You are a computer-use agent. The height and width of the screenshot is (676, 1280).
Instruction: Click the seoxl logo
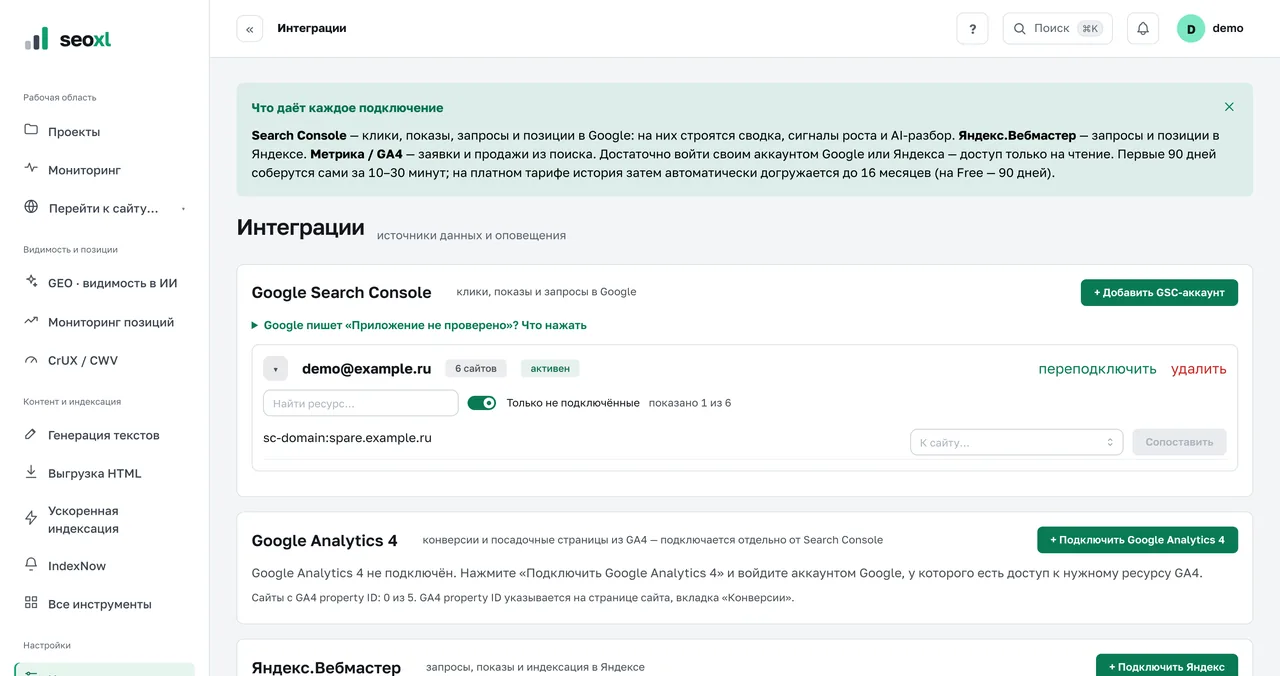(x=68, y=39)
